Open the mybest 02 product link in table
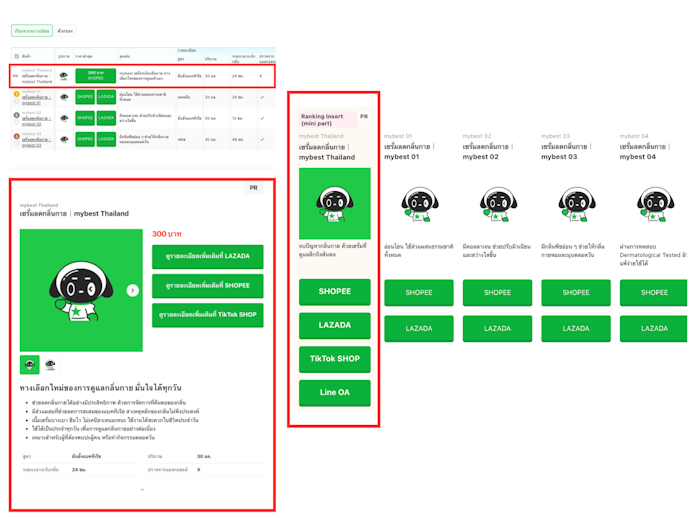This screenshot has width=690, height=518. 36,121
